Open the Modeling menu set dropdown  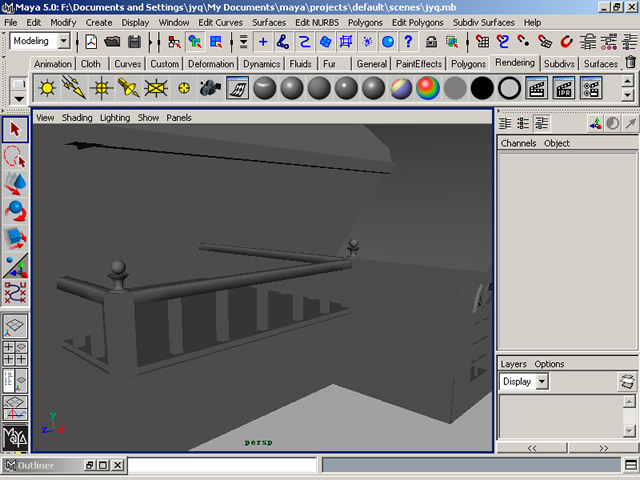[x=64, y=41]
